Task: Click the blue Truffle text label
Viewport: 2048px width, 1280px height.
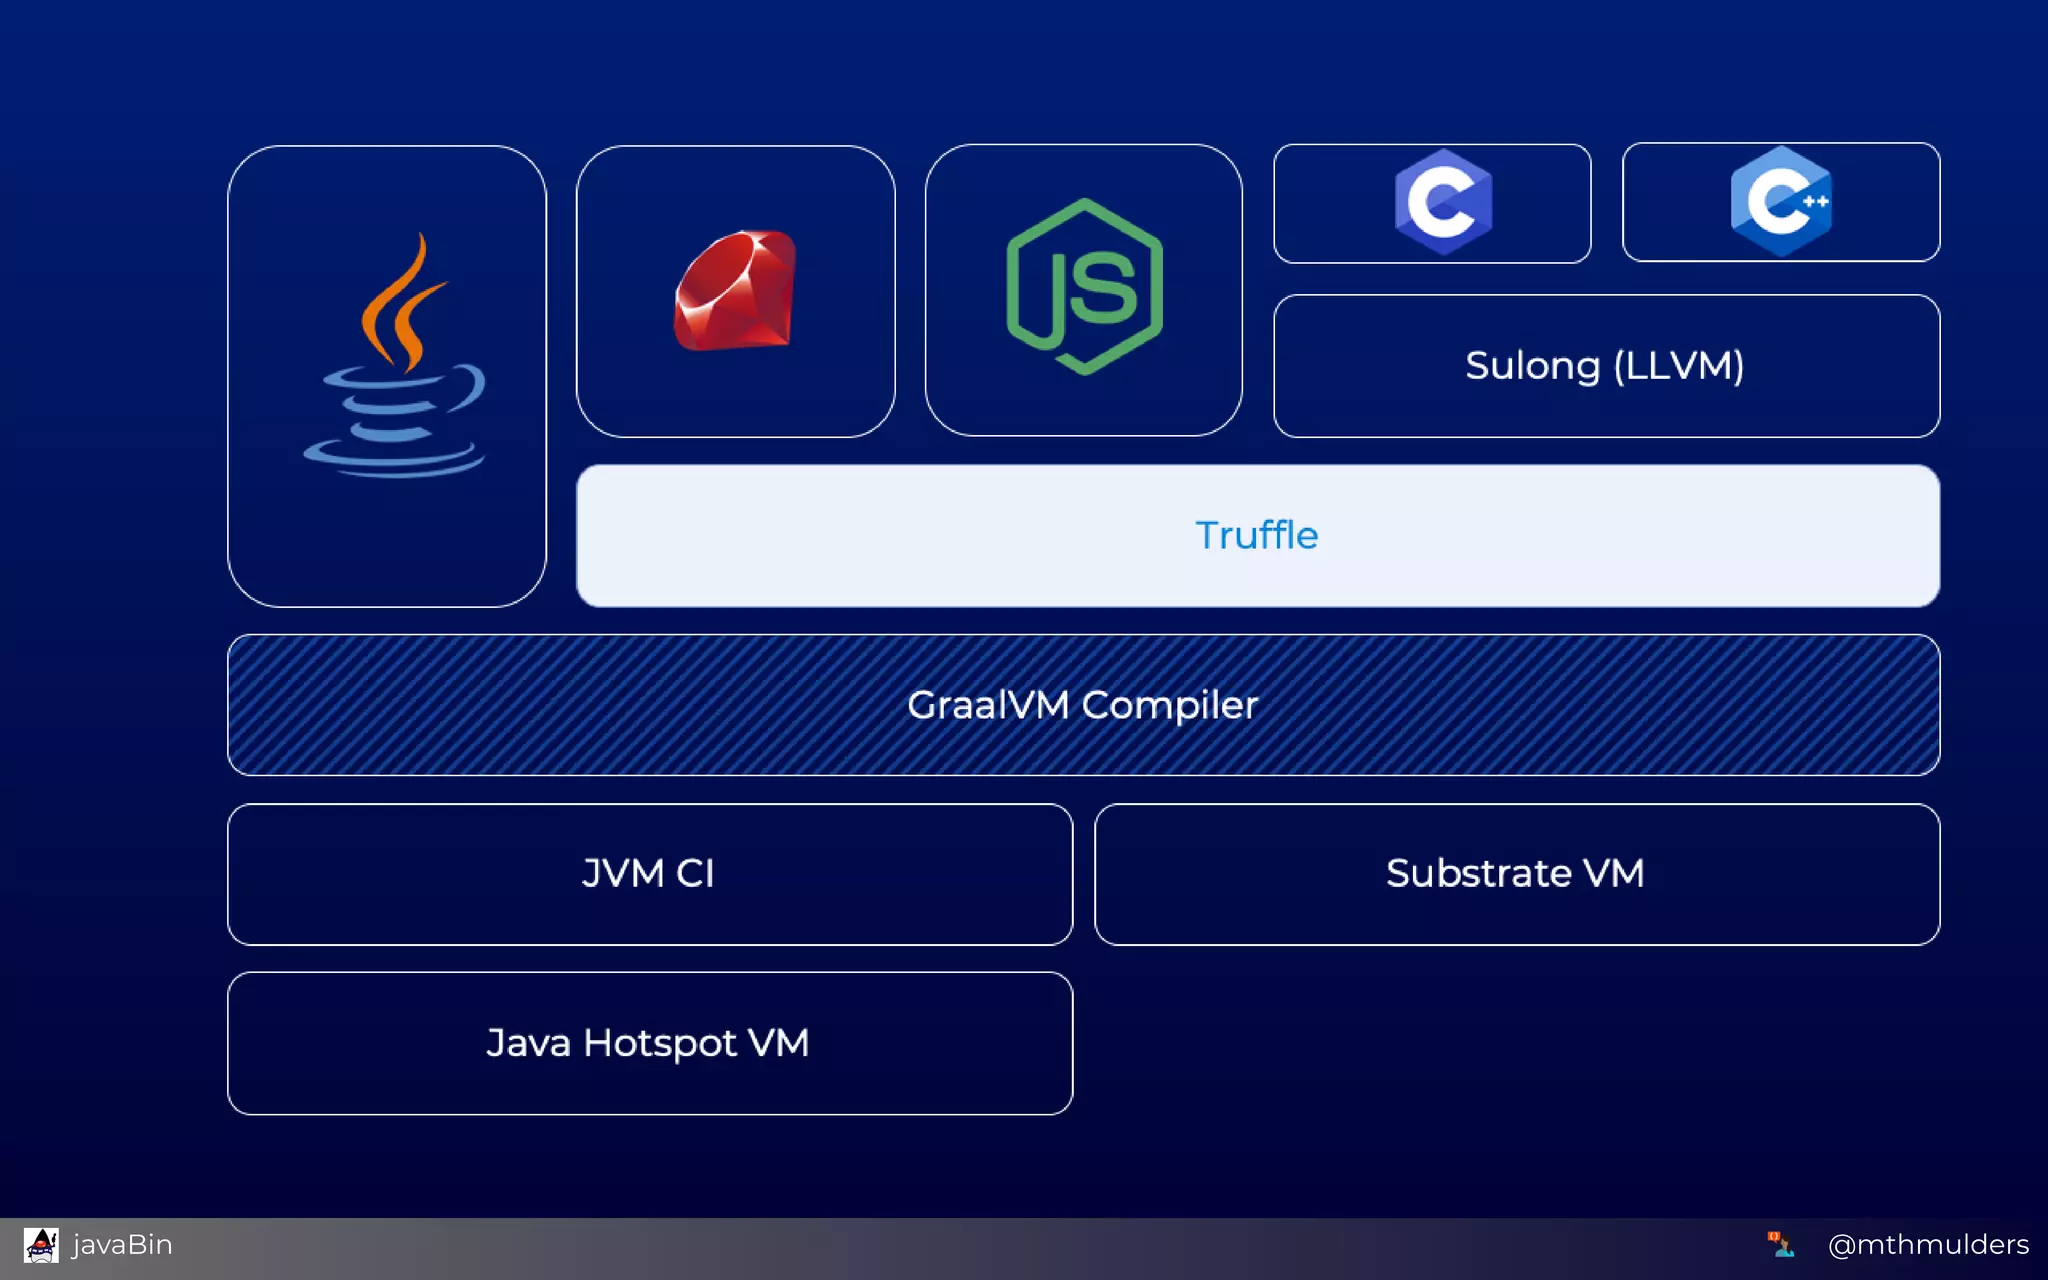Action: [1256, 536]
